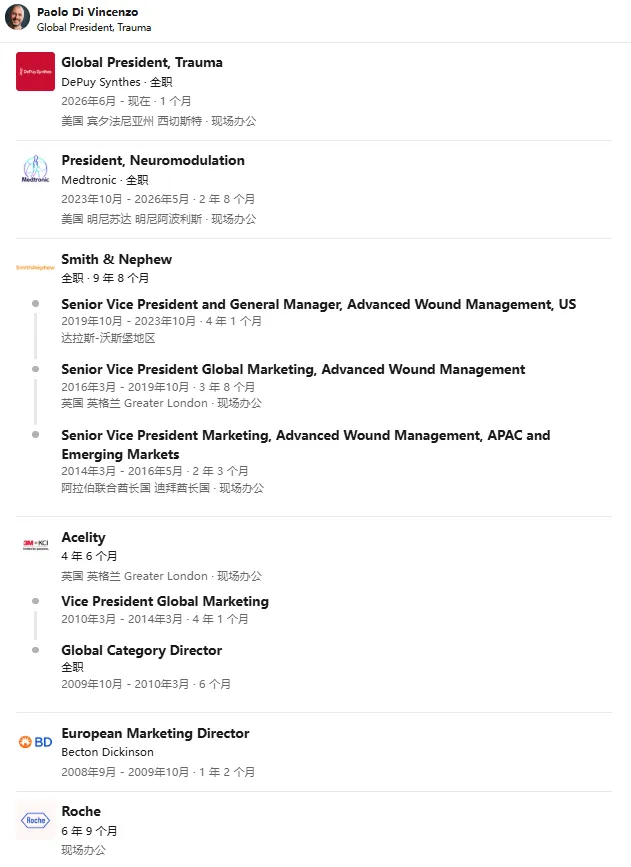Open the Acelity company heading
The image size is (631, 867).
click(84, 537)
